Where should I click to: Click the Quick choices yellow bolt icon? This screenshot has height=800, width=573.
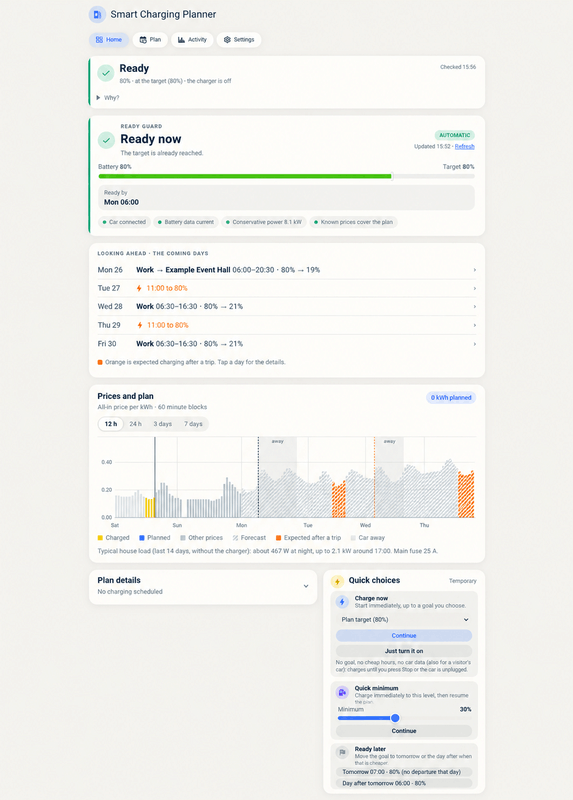337,581
